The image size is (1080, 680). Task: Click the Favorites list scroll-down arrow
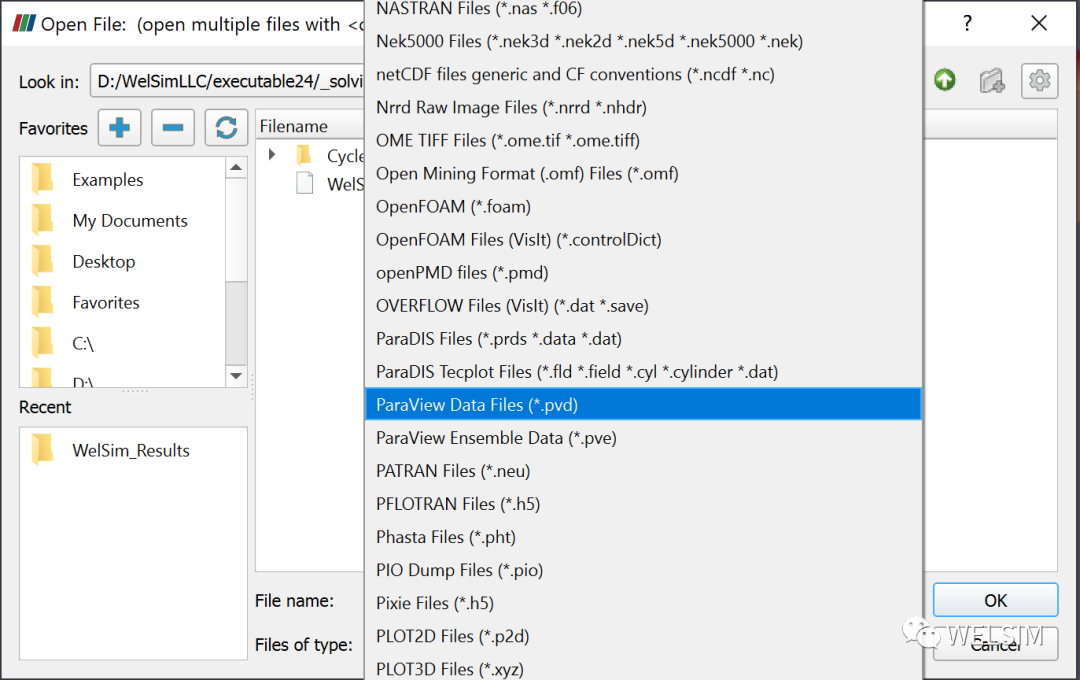[x=236, y=376]
